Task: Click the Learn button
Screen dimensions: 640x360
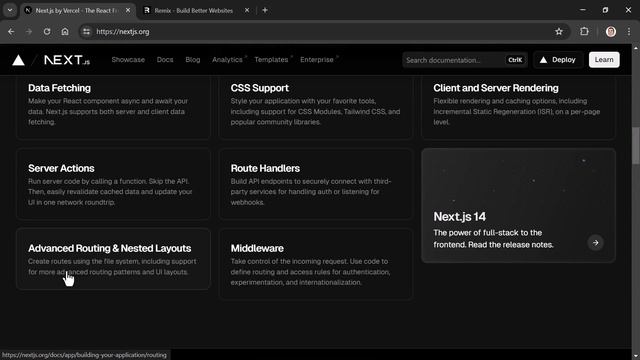Action: (x=604, y=60)
